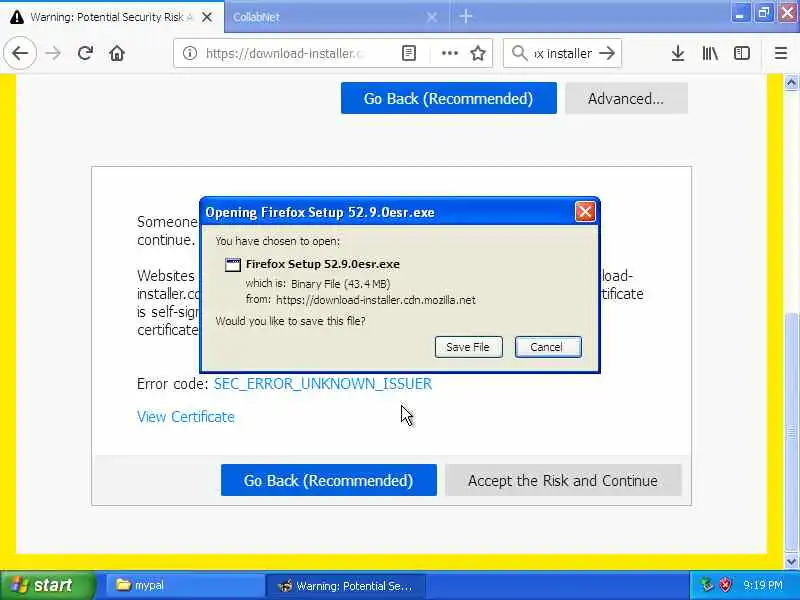Click the bottom Go Back (Recommended) button

click(x=329, y=480)
